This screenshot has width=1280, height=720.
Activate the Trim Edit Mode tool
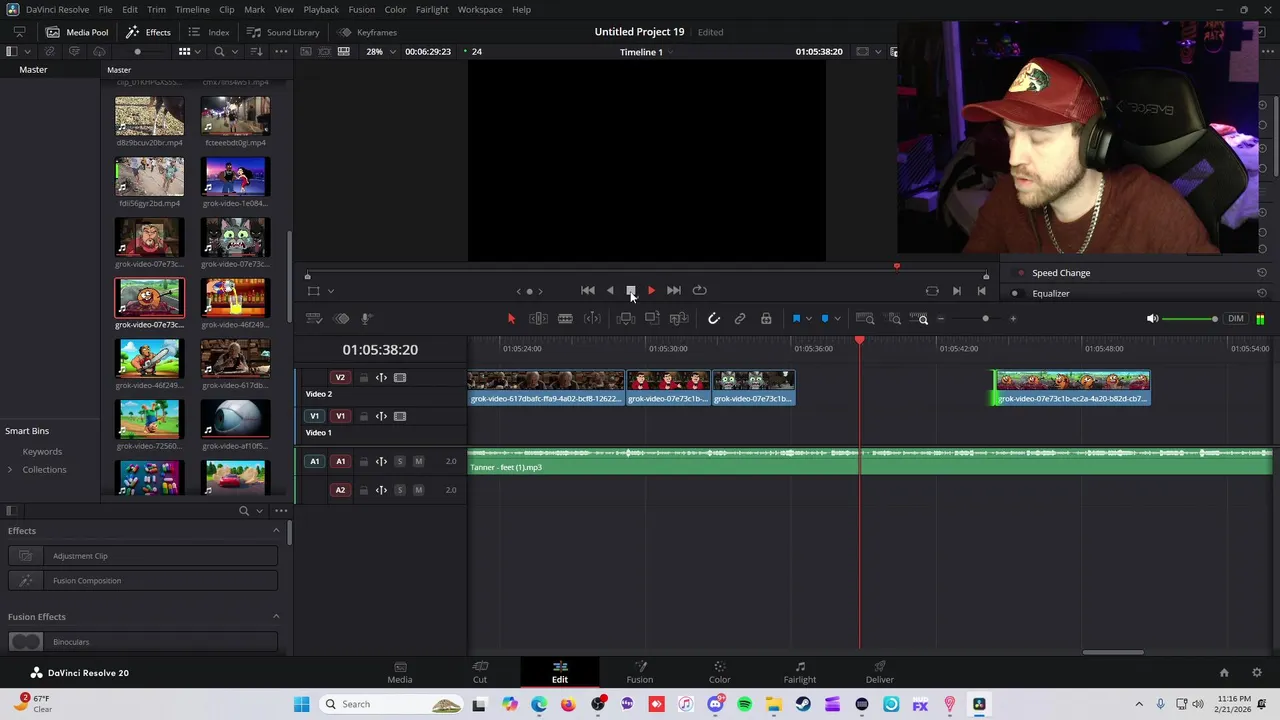[x=538, y=319]
